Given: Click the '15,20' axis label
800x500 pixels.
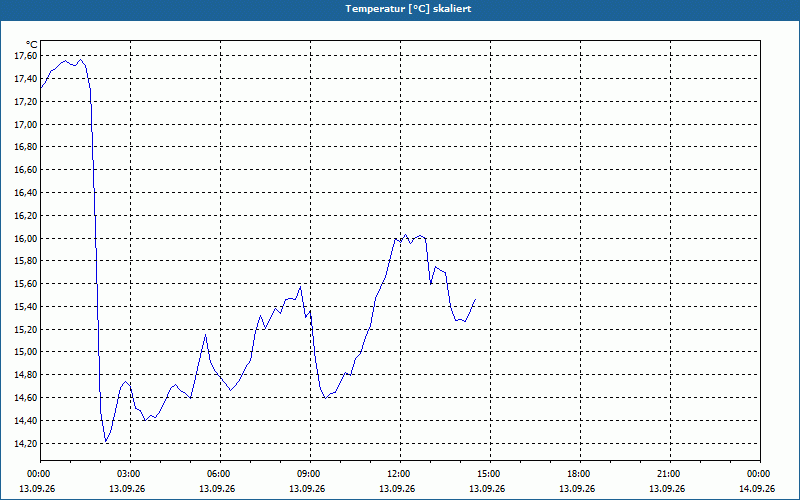Looking at the screenshot, I should click(x=26, y=330).
